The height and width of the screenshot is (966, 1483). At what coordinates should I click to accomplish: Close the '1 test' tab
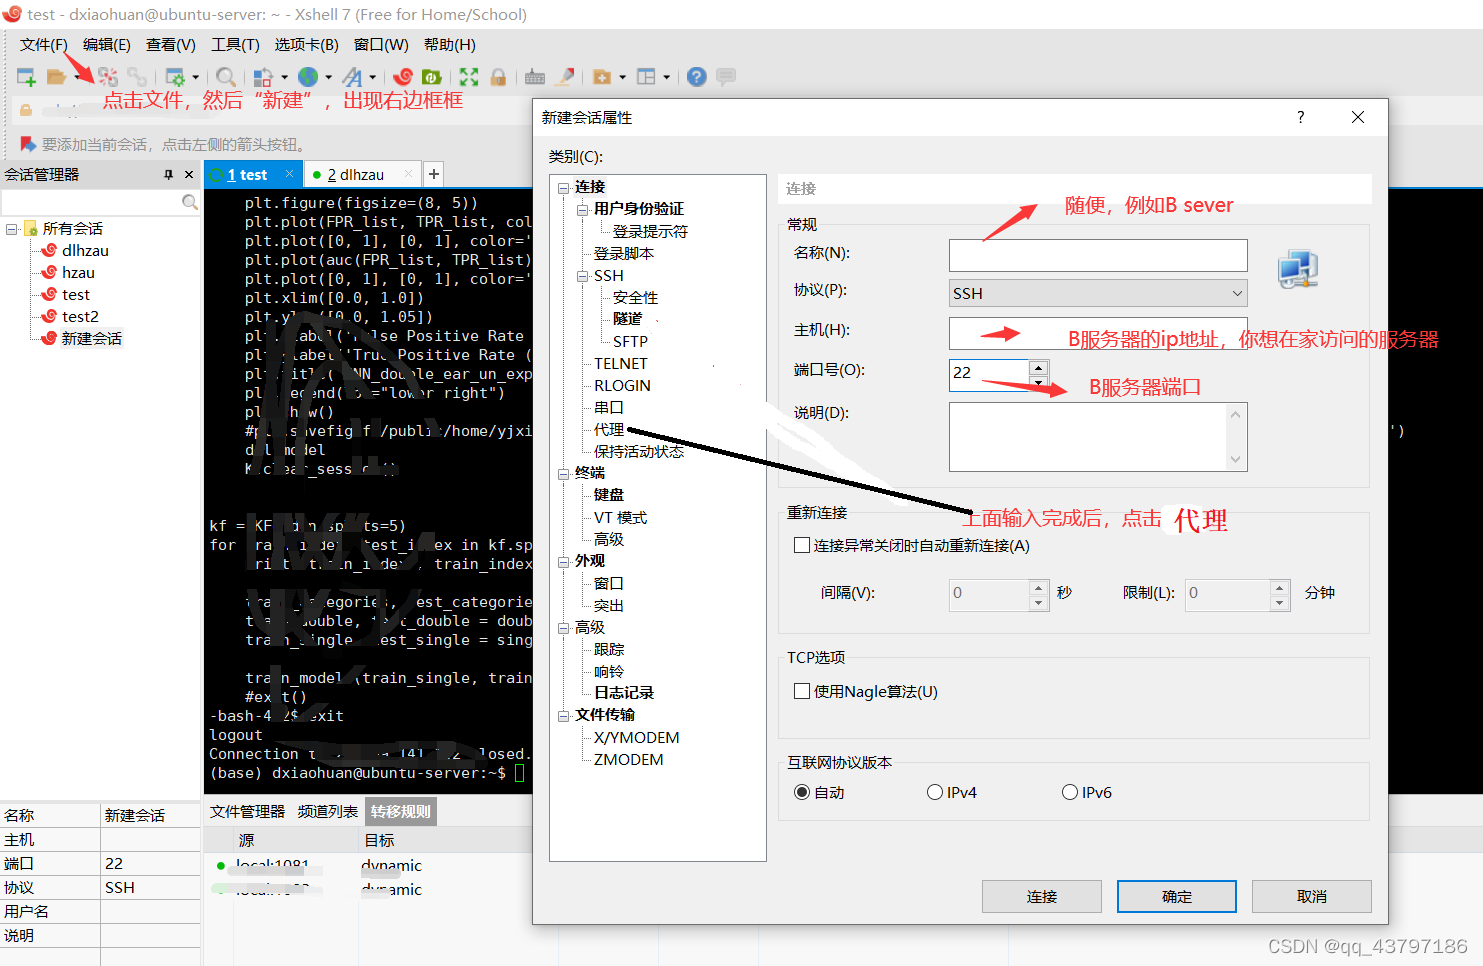click(289, 174)
